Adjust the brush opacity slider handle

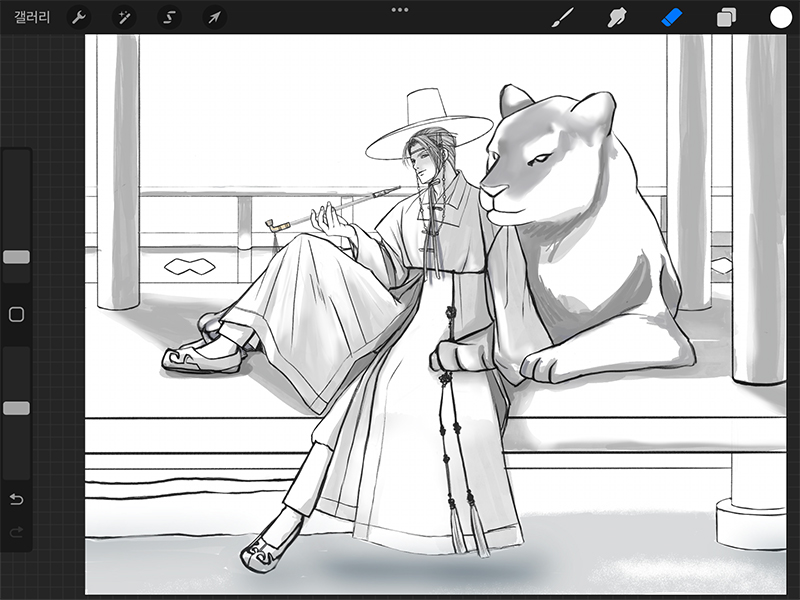(x=16, y=408)
